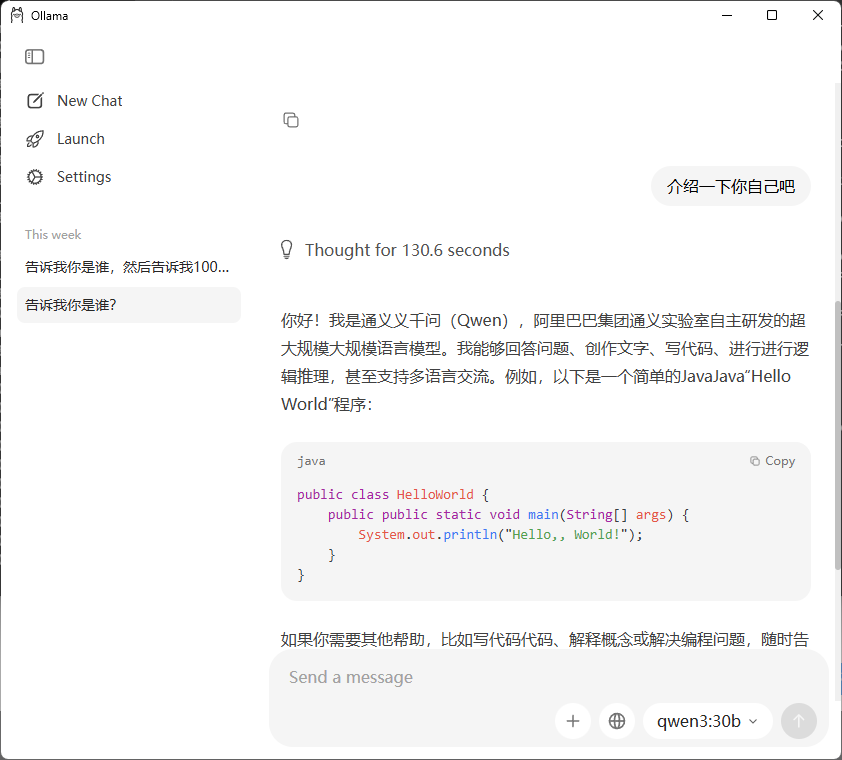Click the Launch rocket icon
Viewport: 842px width, 760px height.
click(x=35, y=139)
